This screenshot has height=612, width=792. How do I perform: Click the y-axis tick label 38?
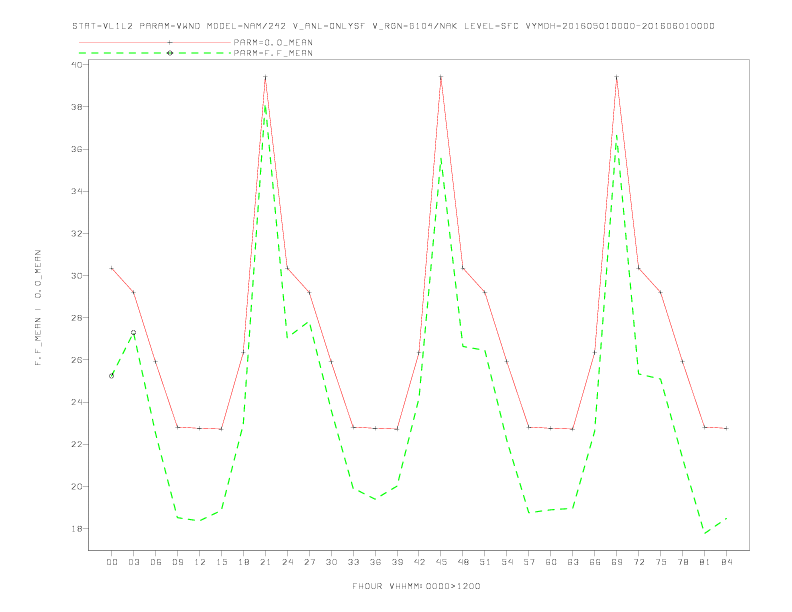(x=77, y=107)
